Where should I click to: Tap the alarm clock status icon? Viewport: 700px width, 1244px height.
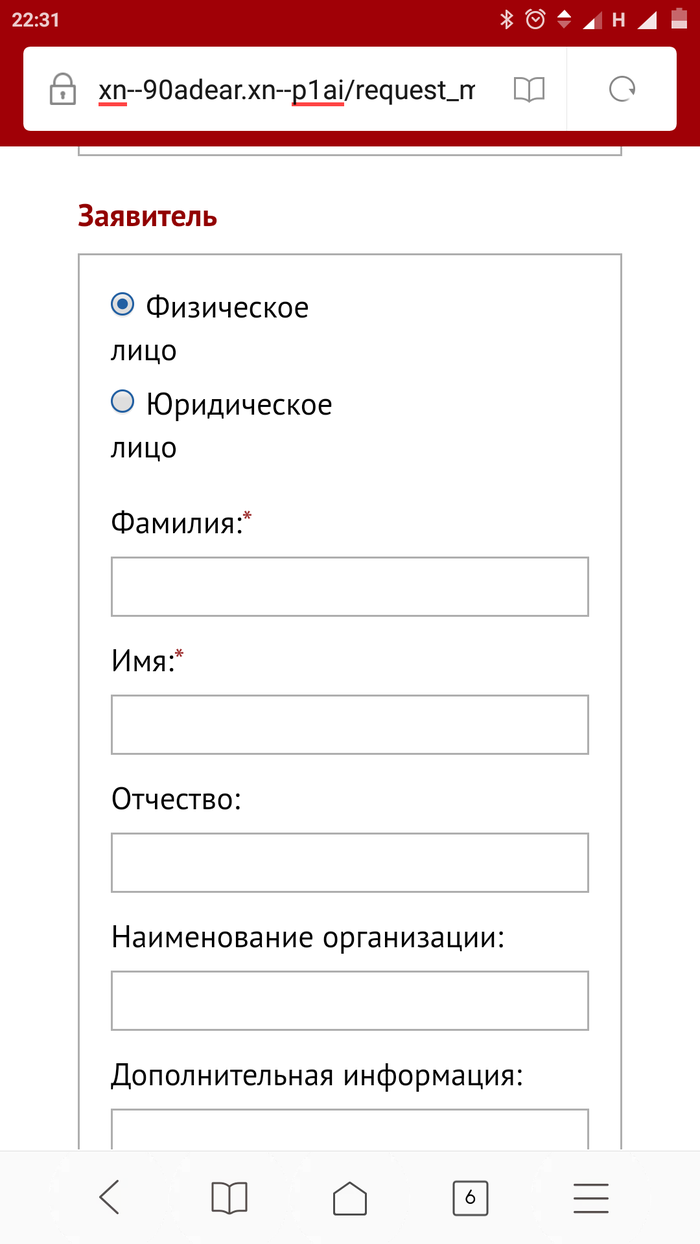click(x=536, y=19)
